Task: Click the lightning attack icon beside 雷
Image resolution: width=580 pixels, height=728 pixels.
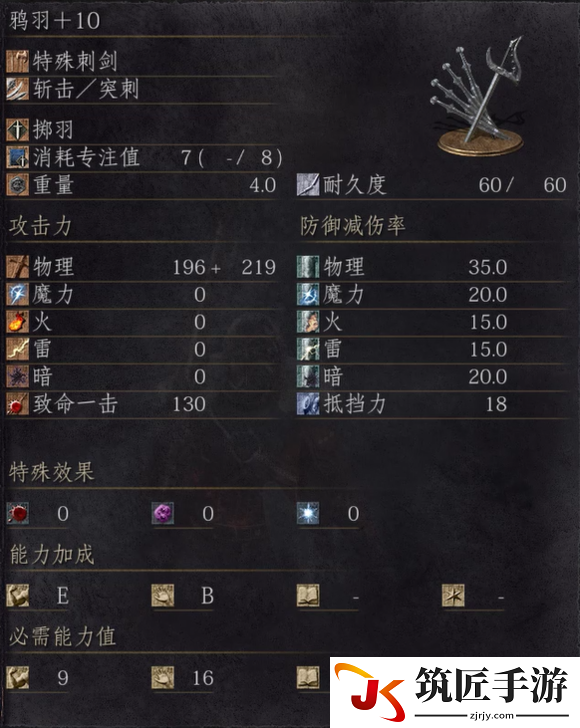Action: pyautogui.click(x=18, y=349)
